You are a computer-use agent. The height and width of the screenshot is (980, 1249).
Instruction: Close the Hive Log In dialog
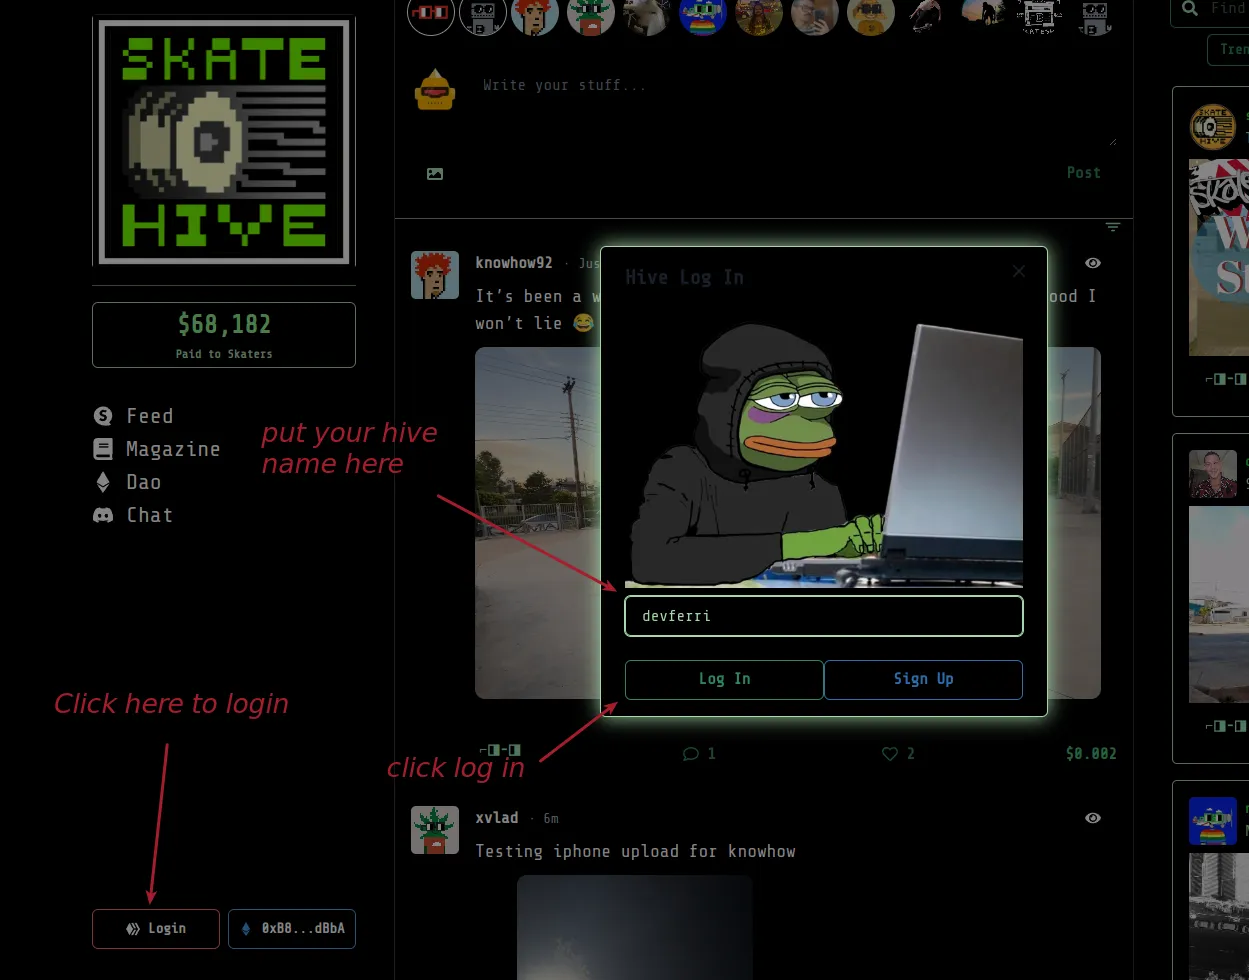coord(1018,271)
